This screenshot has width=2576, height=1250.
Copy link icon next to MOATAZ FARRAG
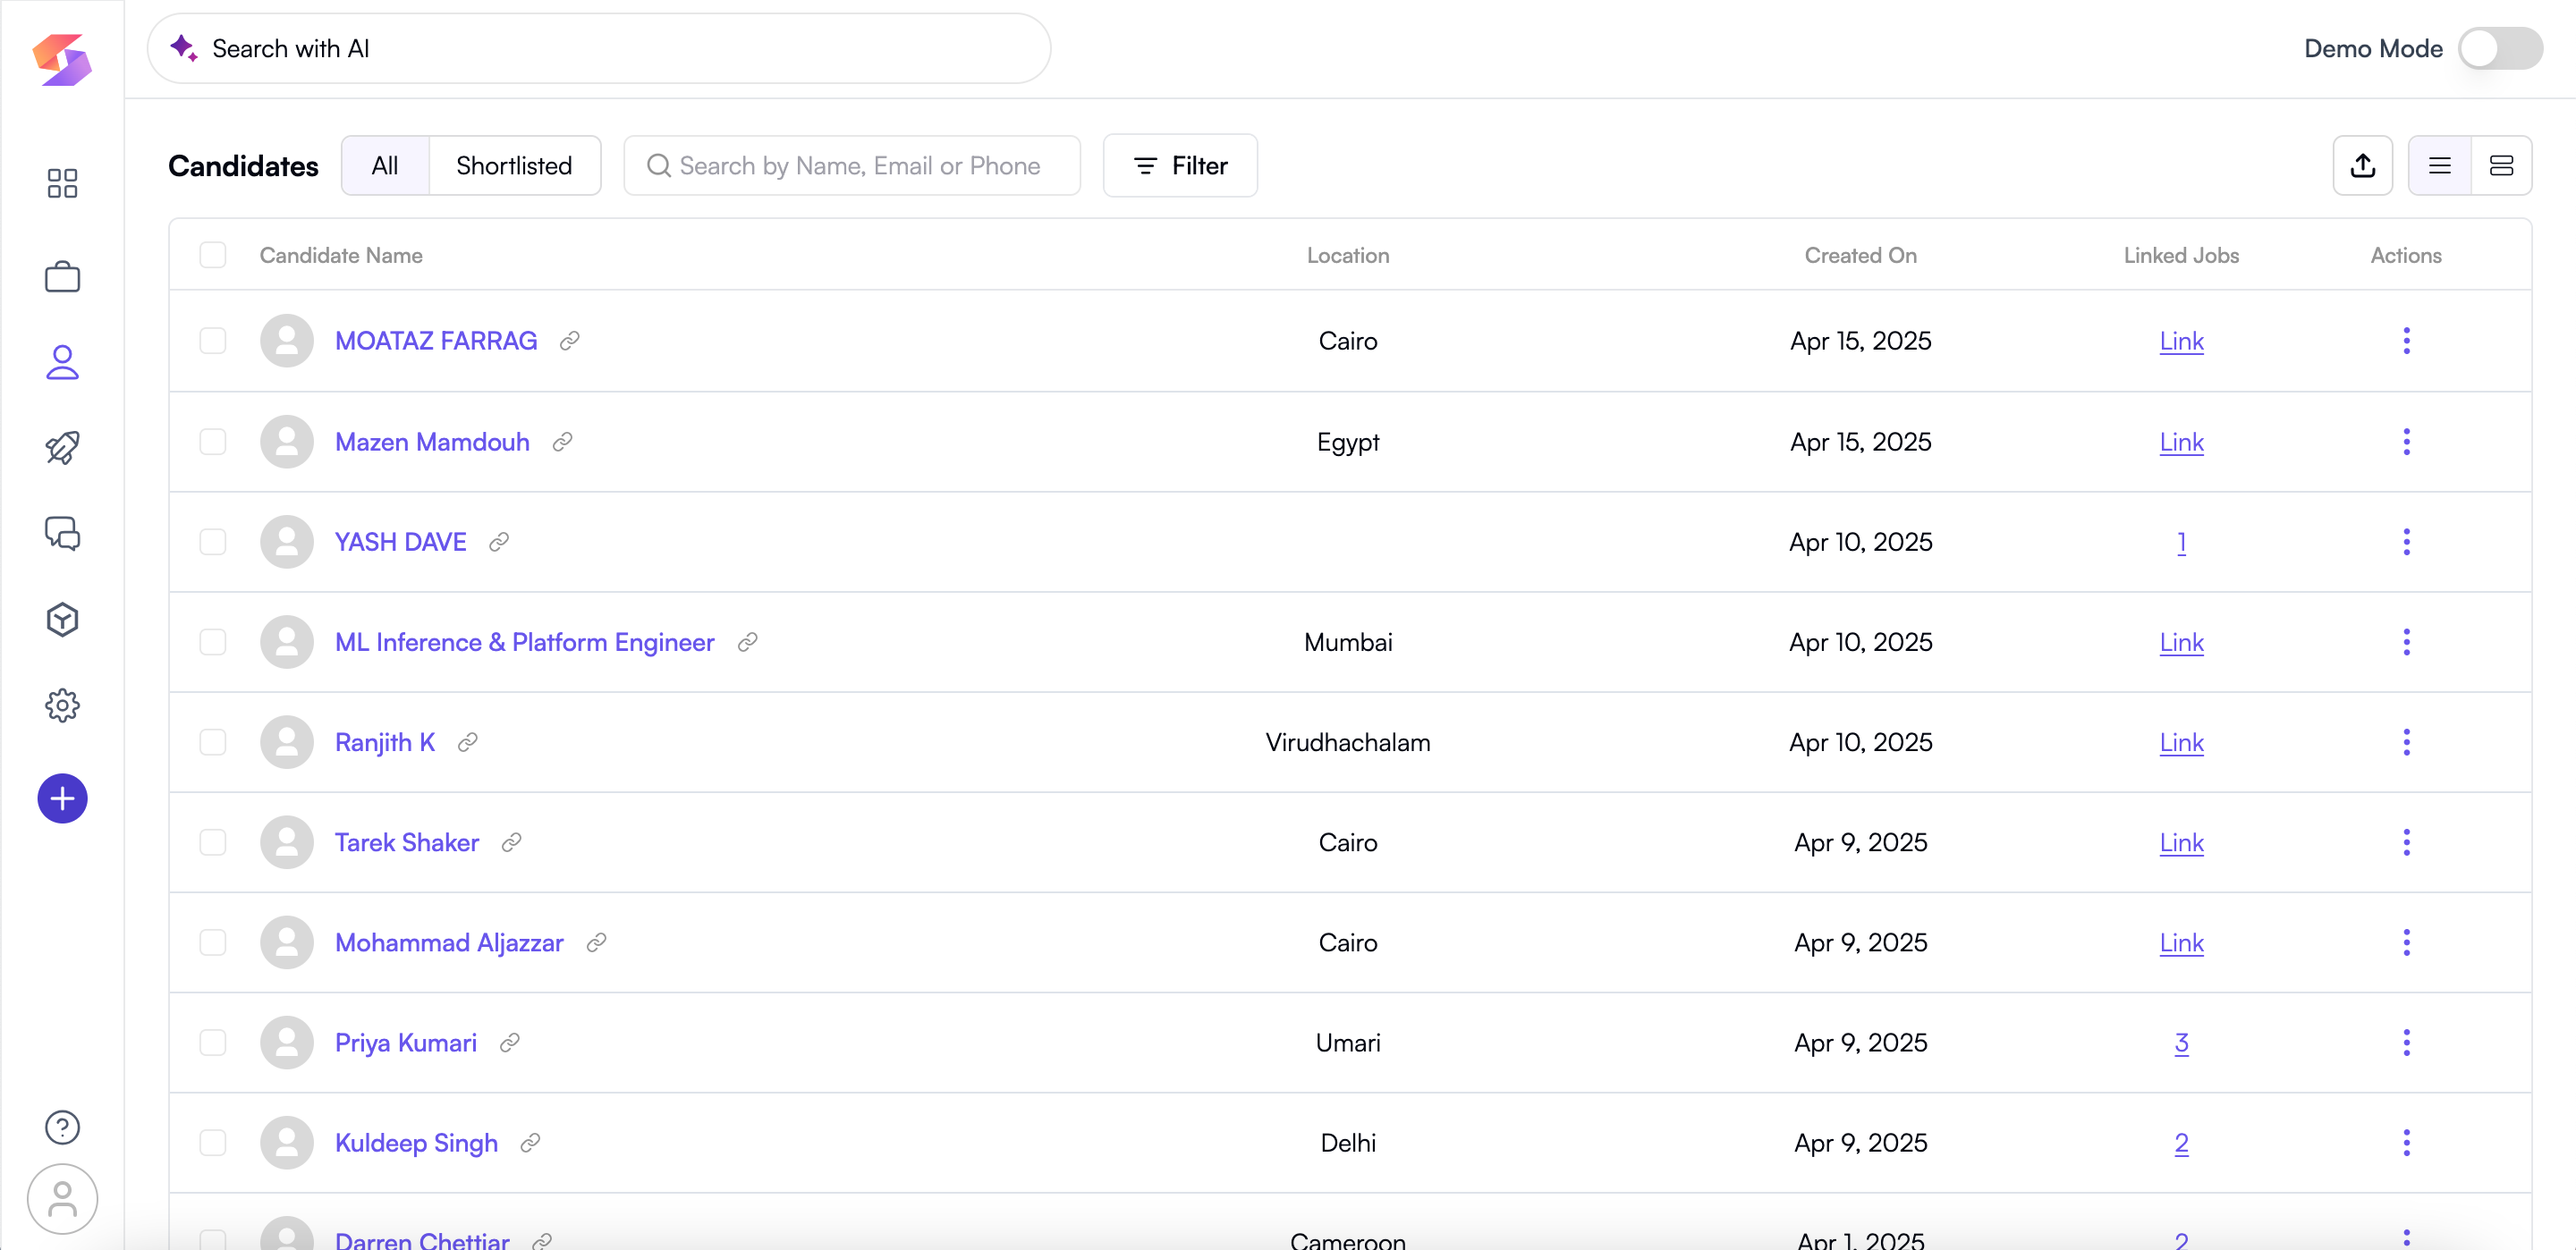(x=570, y=341)
